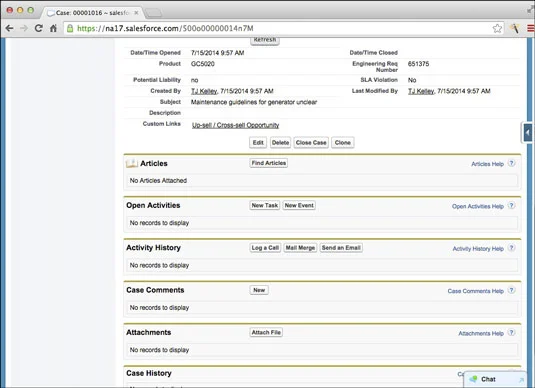Click the SLA Violation value No
The image size is (535, 388).
(x=412, y=80)
